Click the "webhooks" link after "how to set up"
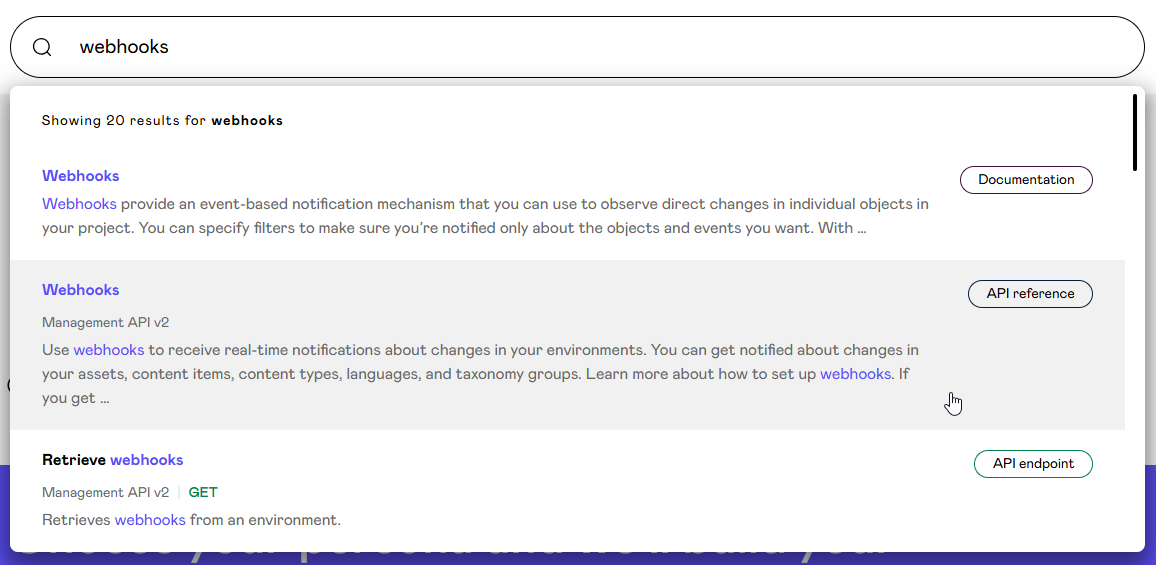The width and height of the screenshot is (1156, 565). click(855, 374)
